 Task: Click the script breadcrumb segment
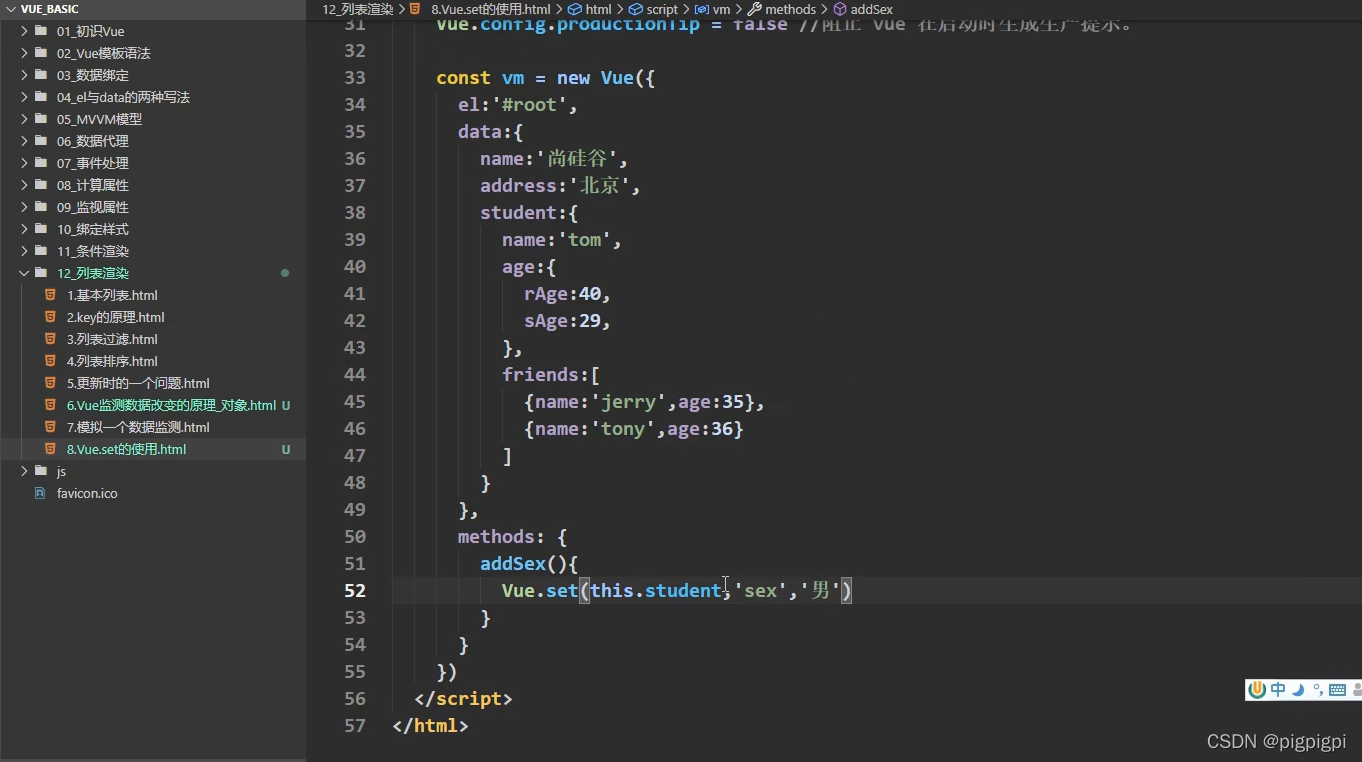[662, 9]
